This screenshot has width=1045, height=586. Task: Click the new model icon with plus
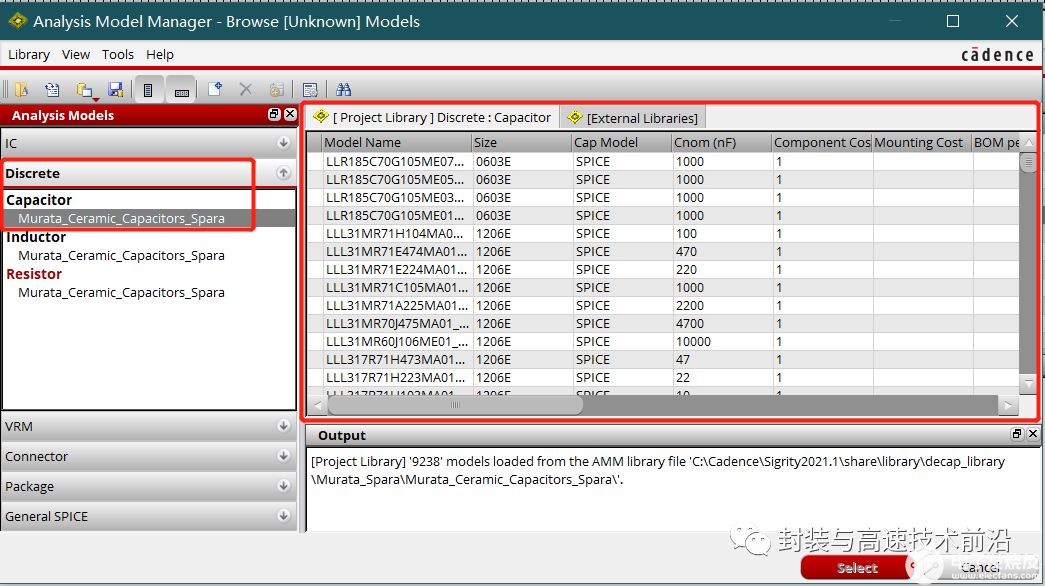click(x=214, y=90)
